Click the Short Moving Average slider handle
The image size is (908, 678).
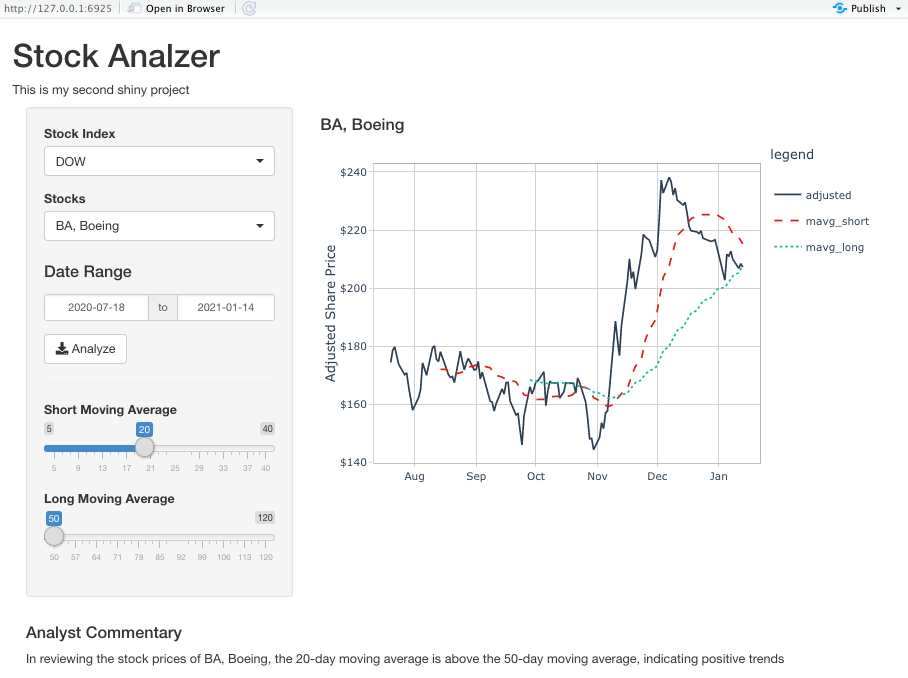click(144, 448)
